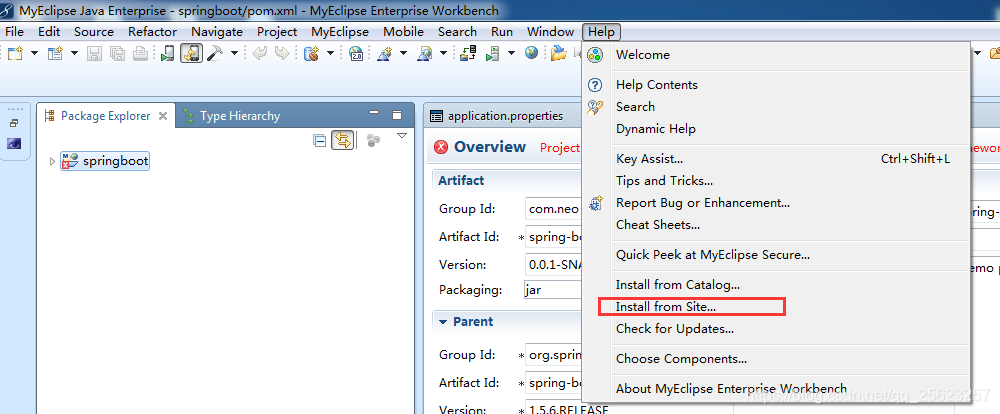
Task: Choose Install from Catalog... entry
Action: pyautogui.click(x=776, y=285)
